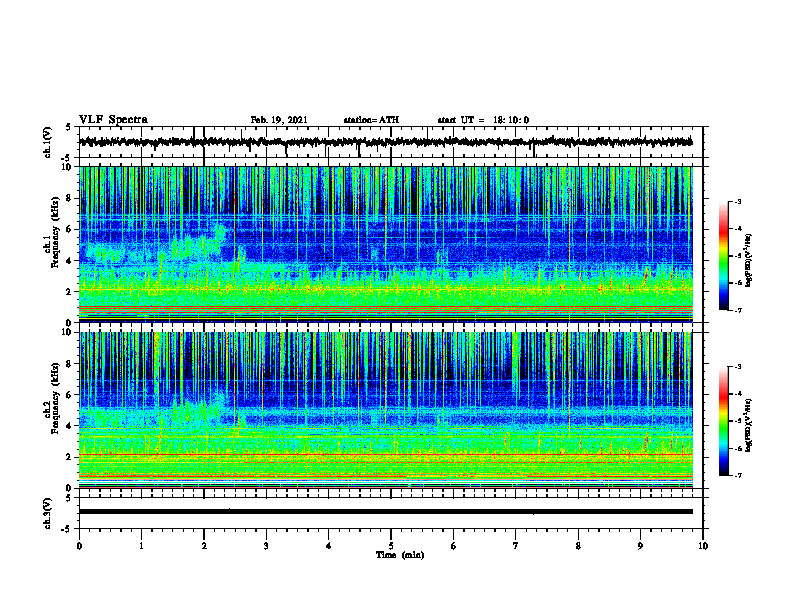Click the "6" kHz tick on ch.1 frequency axis

click(70, 230)
